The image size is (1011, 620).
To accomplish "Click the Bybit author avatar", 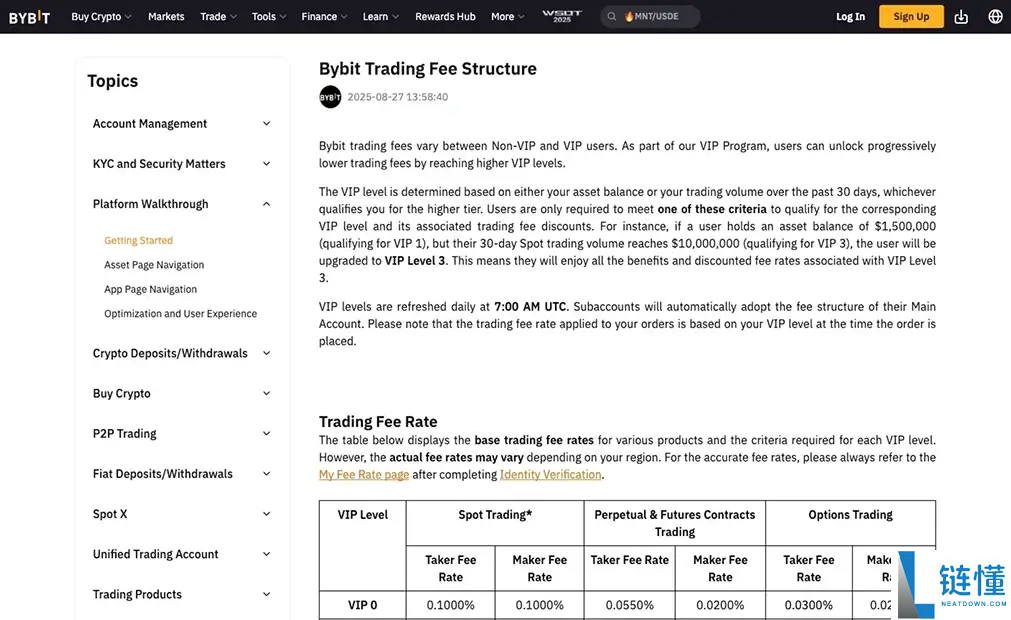I will (x=330, y=97).
